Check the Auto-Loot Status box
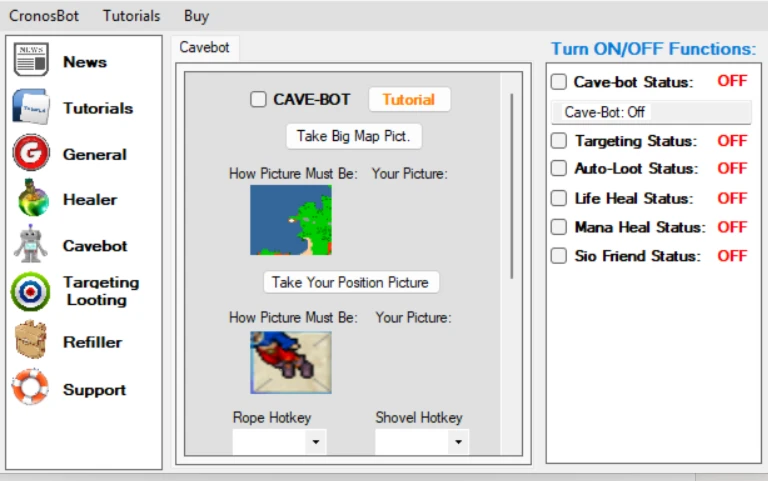This screenshot has height=481, width=768. click(x=559, y=168)
